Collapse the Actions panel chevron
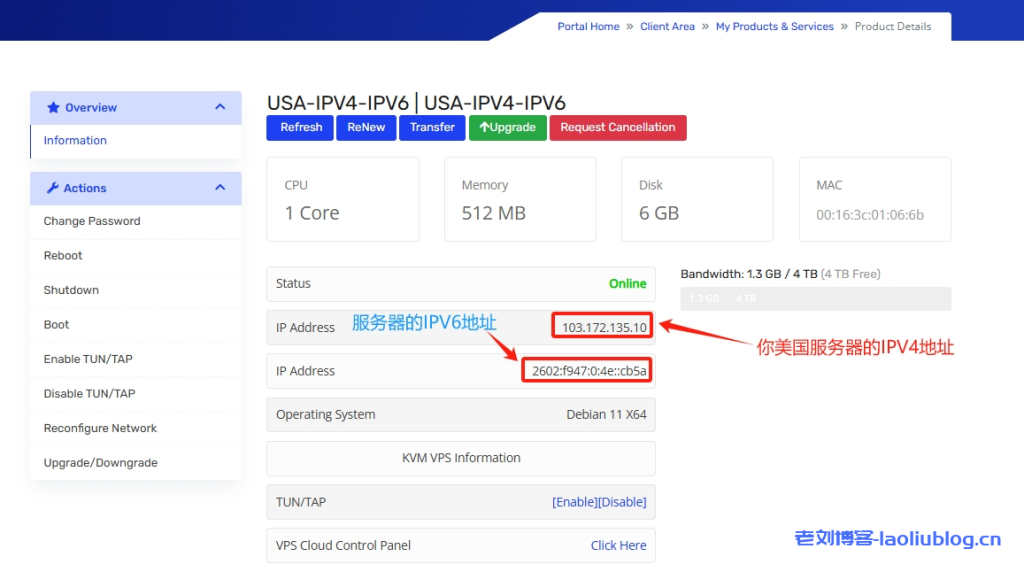The image size is (1024, 572). point(220,187)
